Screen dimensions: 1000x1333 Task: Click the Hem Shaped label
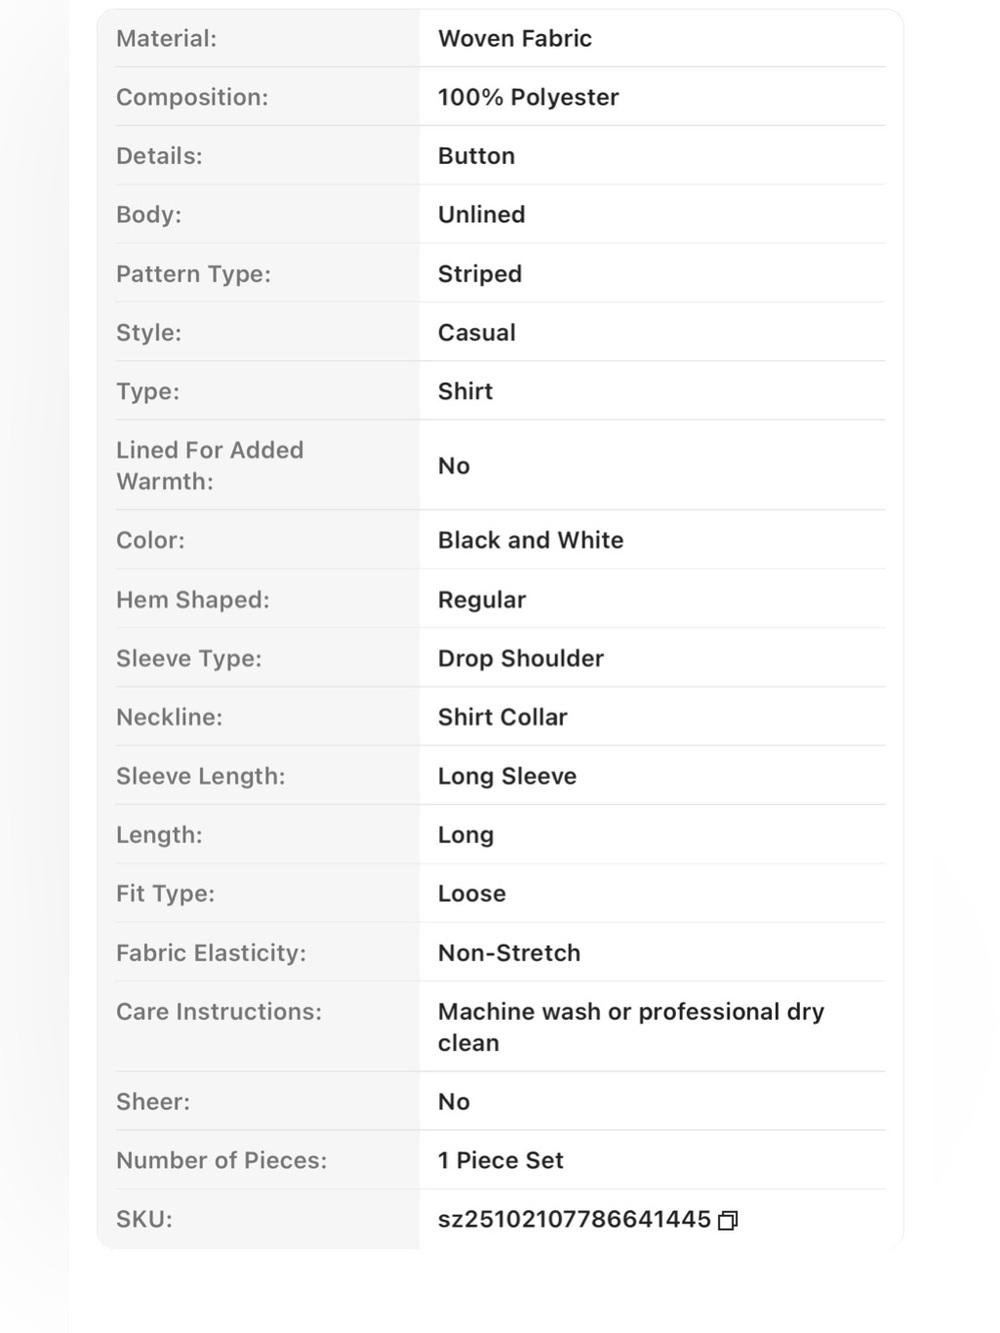(193, 600)
